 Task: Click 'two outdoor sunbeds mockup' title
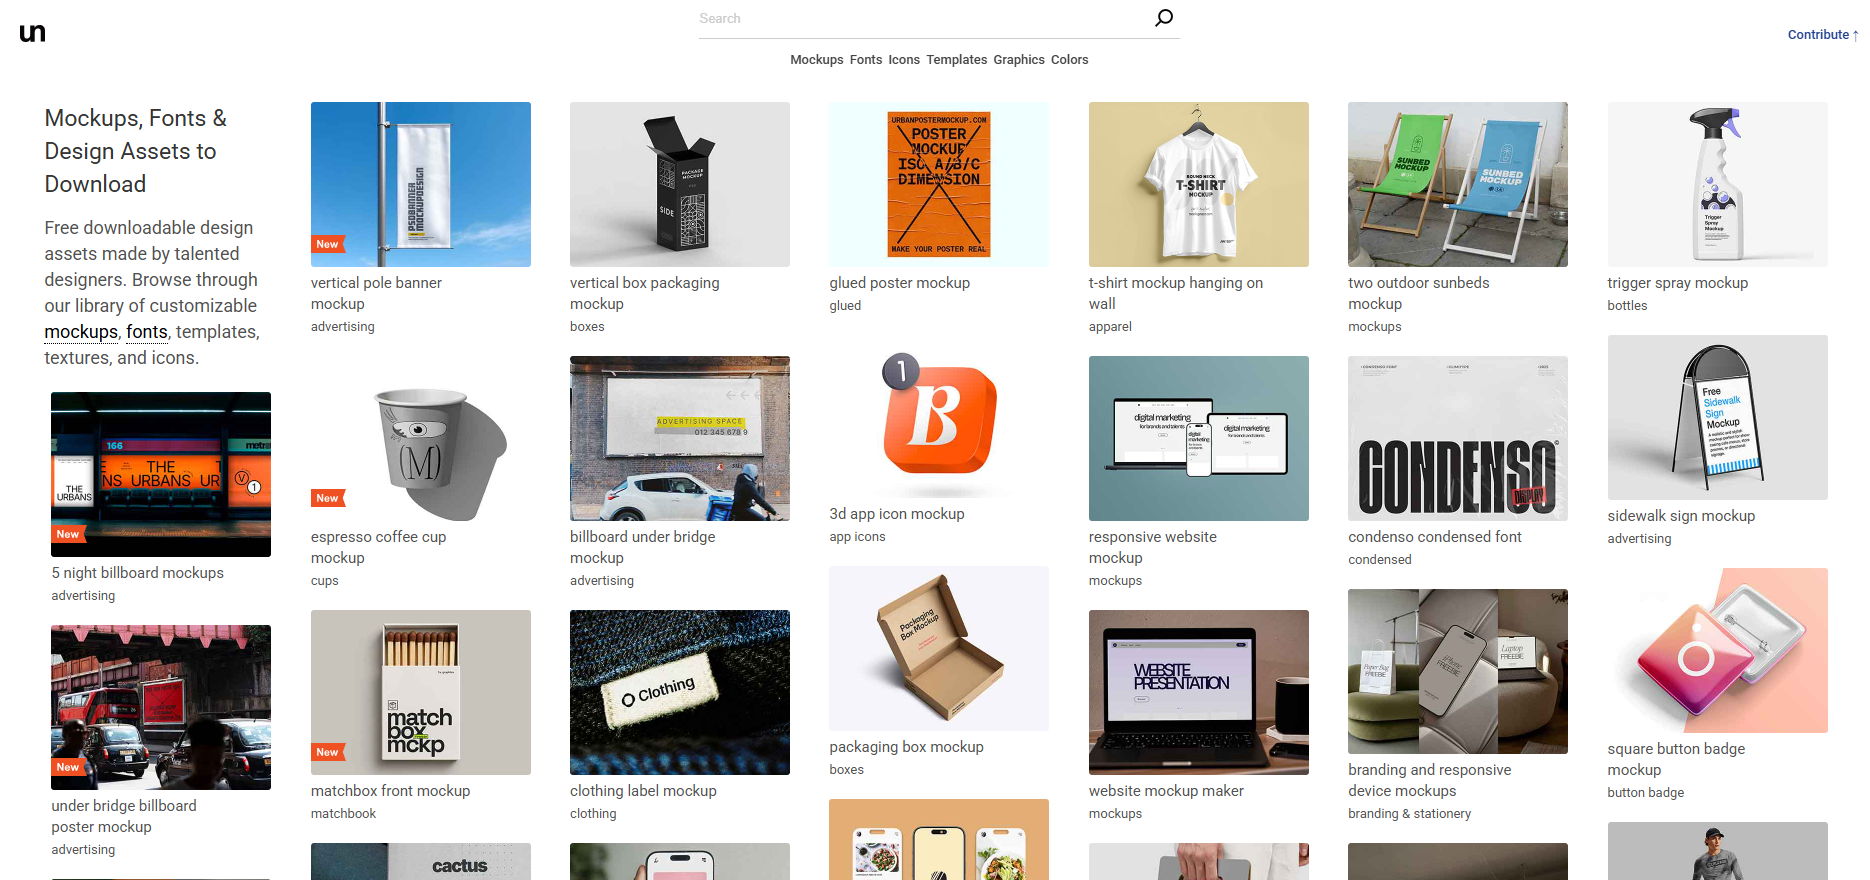coord(1419,294)
